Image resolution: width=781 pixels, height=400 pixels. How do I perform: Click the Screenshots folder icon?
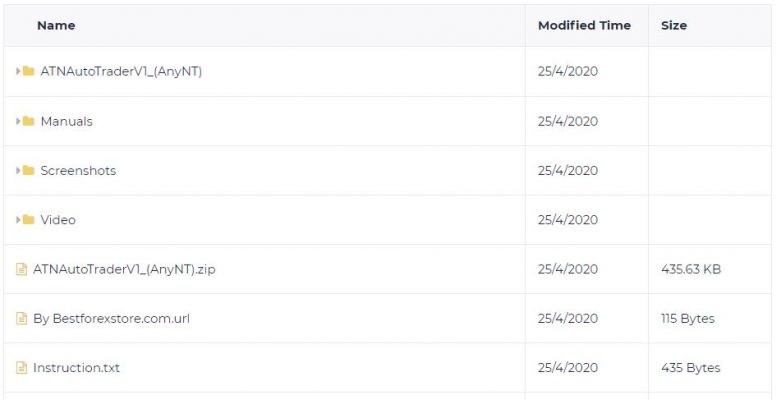pos(28,170)
